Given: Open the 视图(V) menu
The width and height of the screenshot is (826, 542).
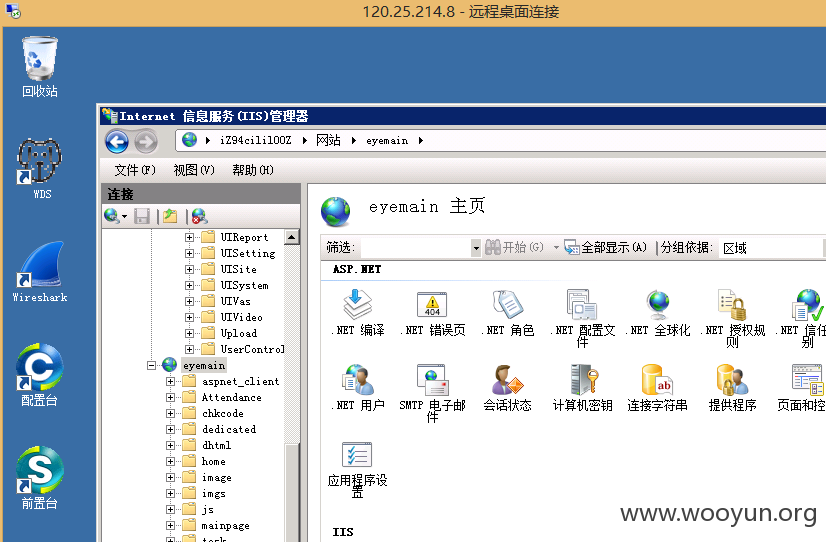Looking at the screenshot, I should [x=194, y=170].
